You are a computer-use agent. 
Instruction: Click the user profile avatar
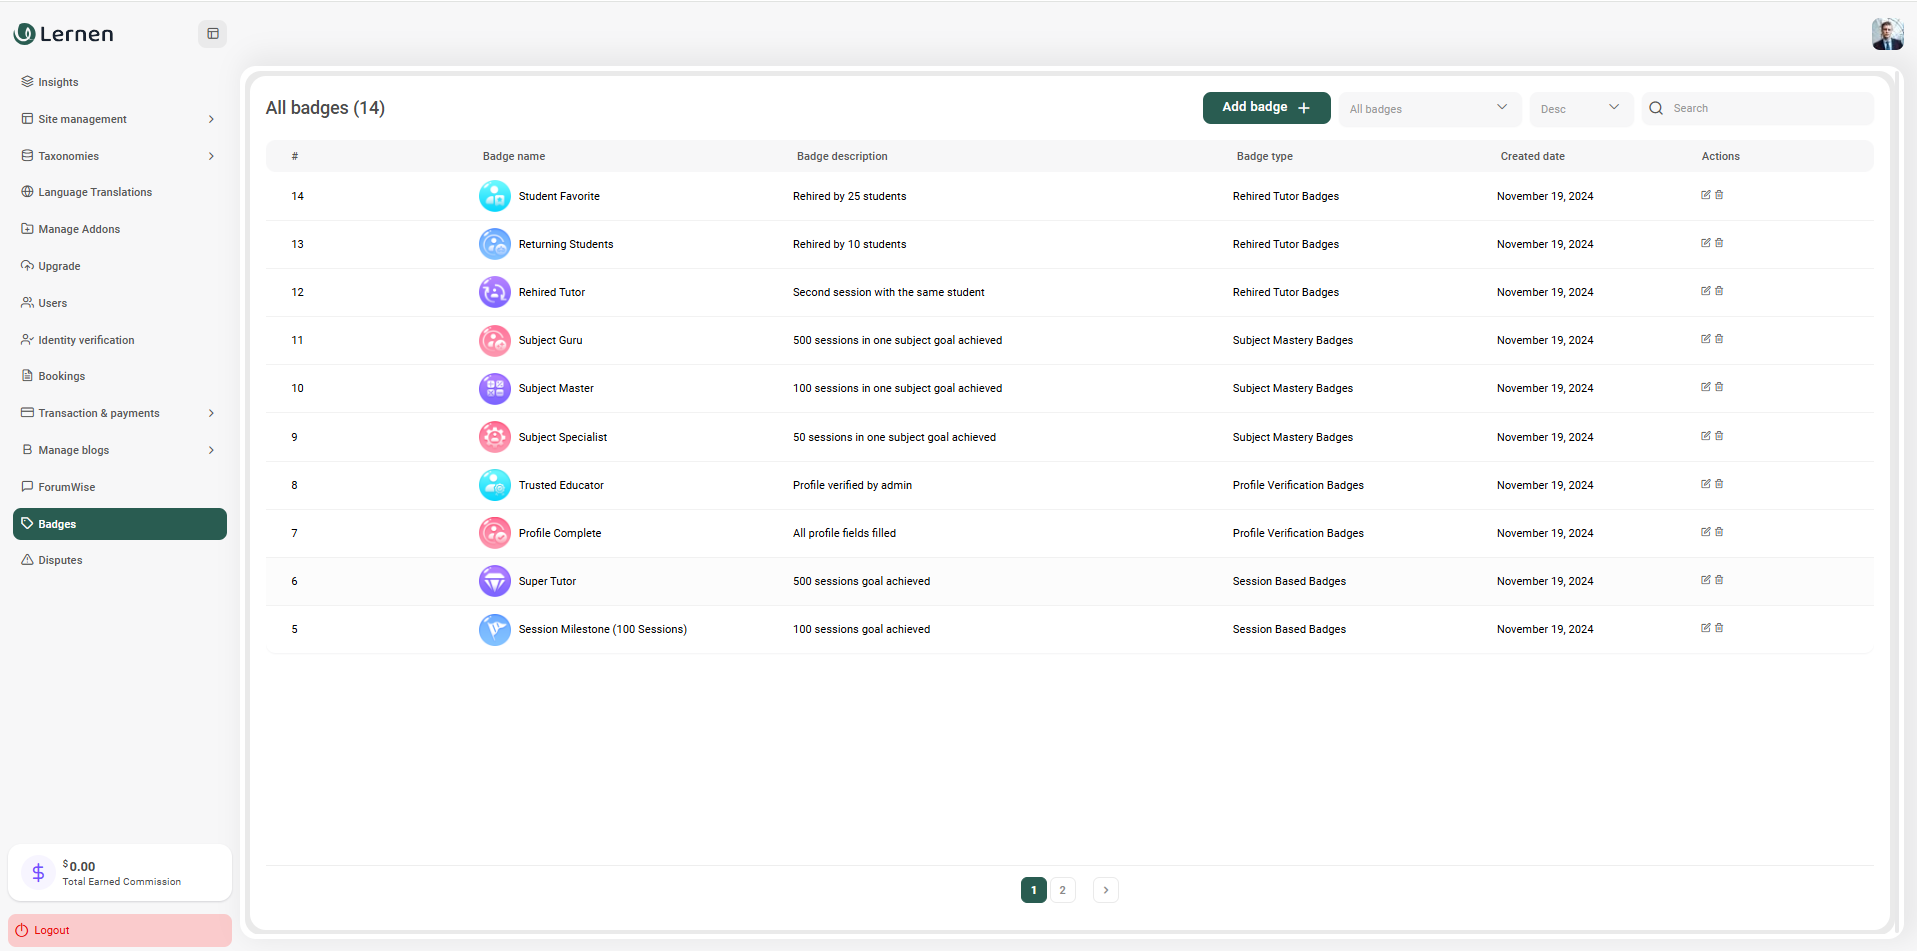1887,34
